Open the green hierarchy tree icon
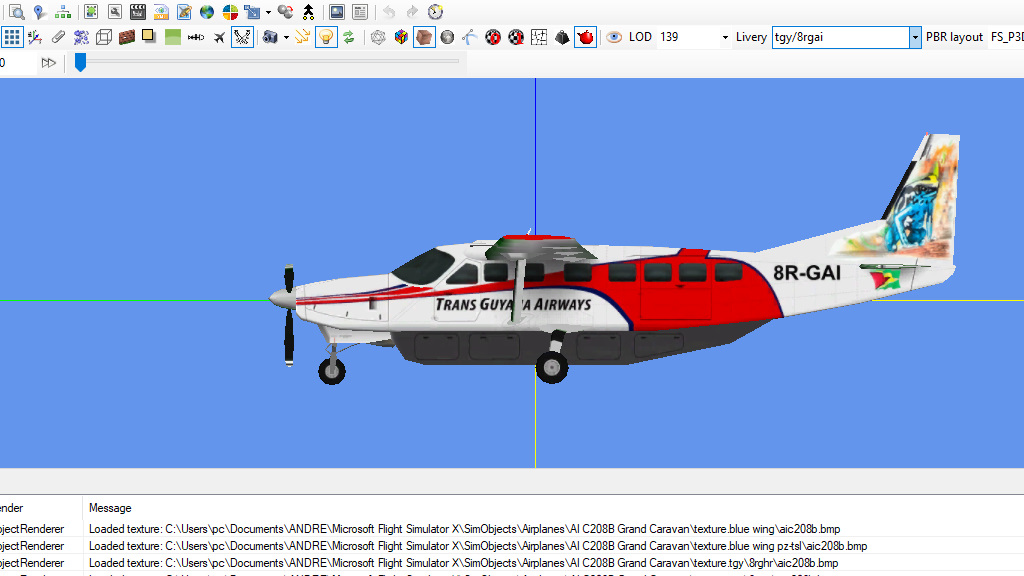This screenshot has height=576, width=1024. (63, 12)
